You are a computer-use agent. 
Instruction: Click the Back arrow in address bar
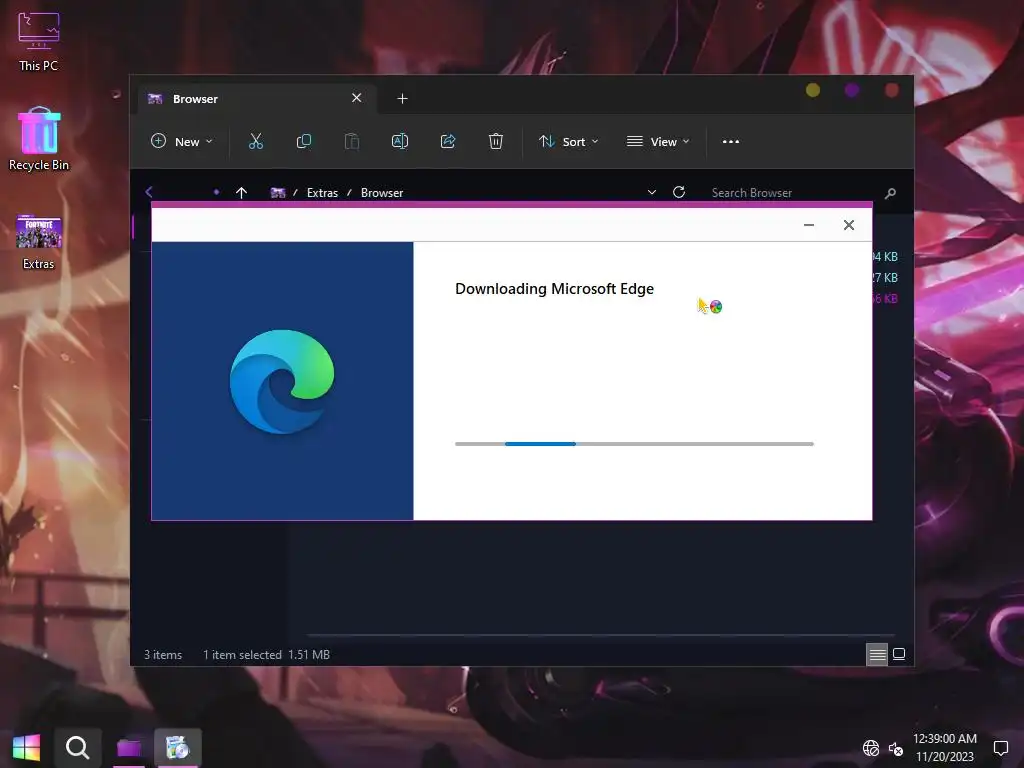(x=149, y=192)
